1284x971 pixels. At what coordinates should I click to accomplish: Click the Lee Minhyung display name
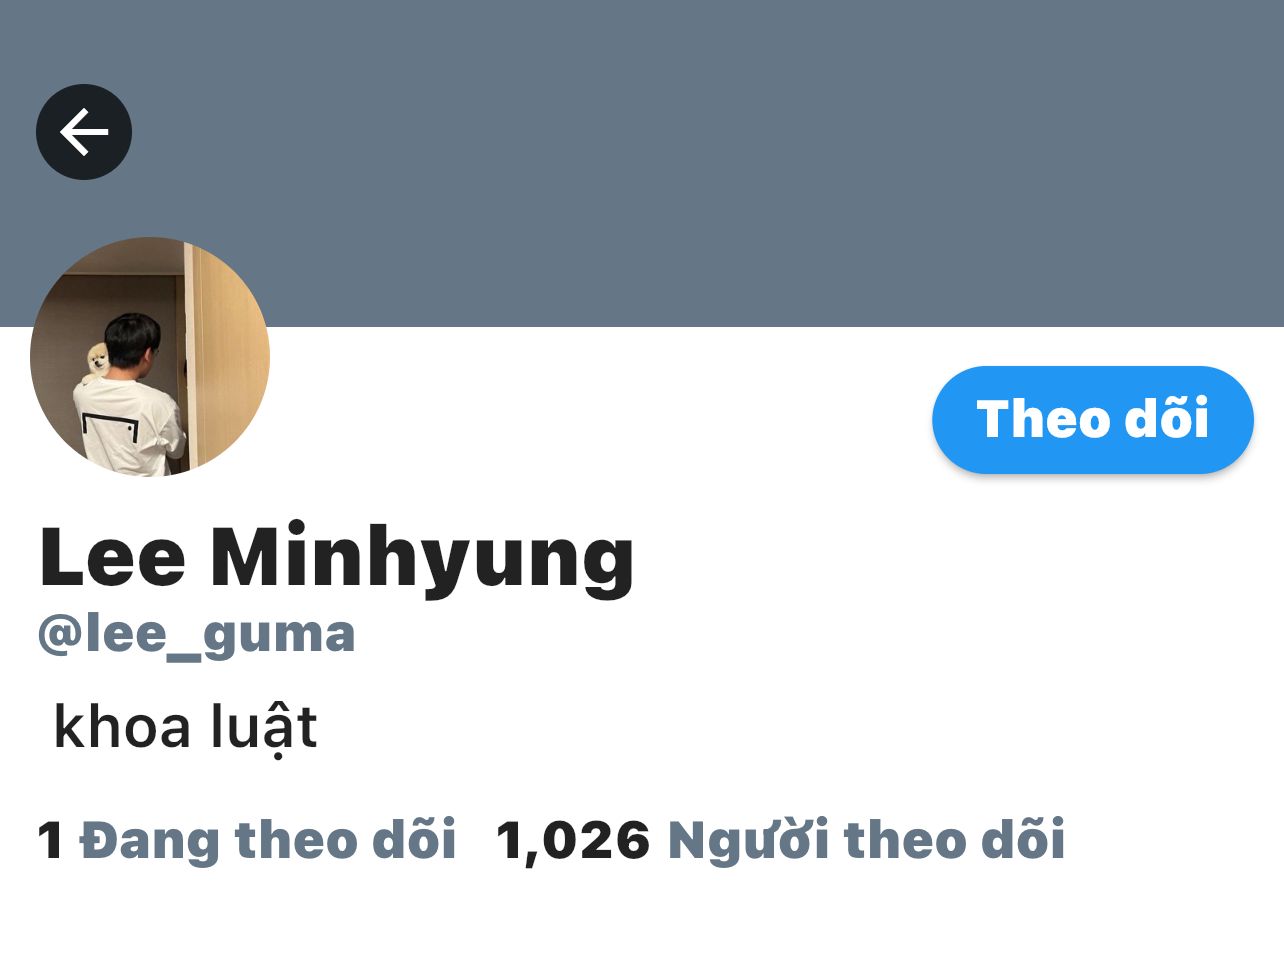[x=337, y=558]
